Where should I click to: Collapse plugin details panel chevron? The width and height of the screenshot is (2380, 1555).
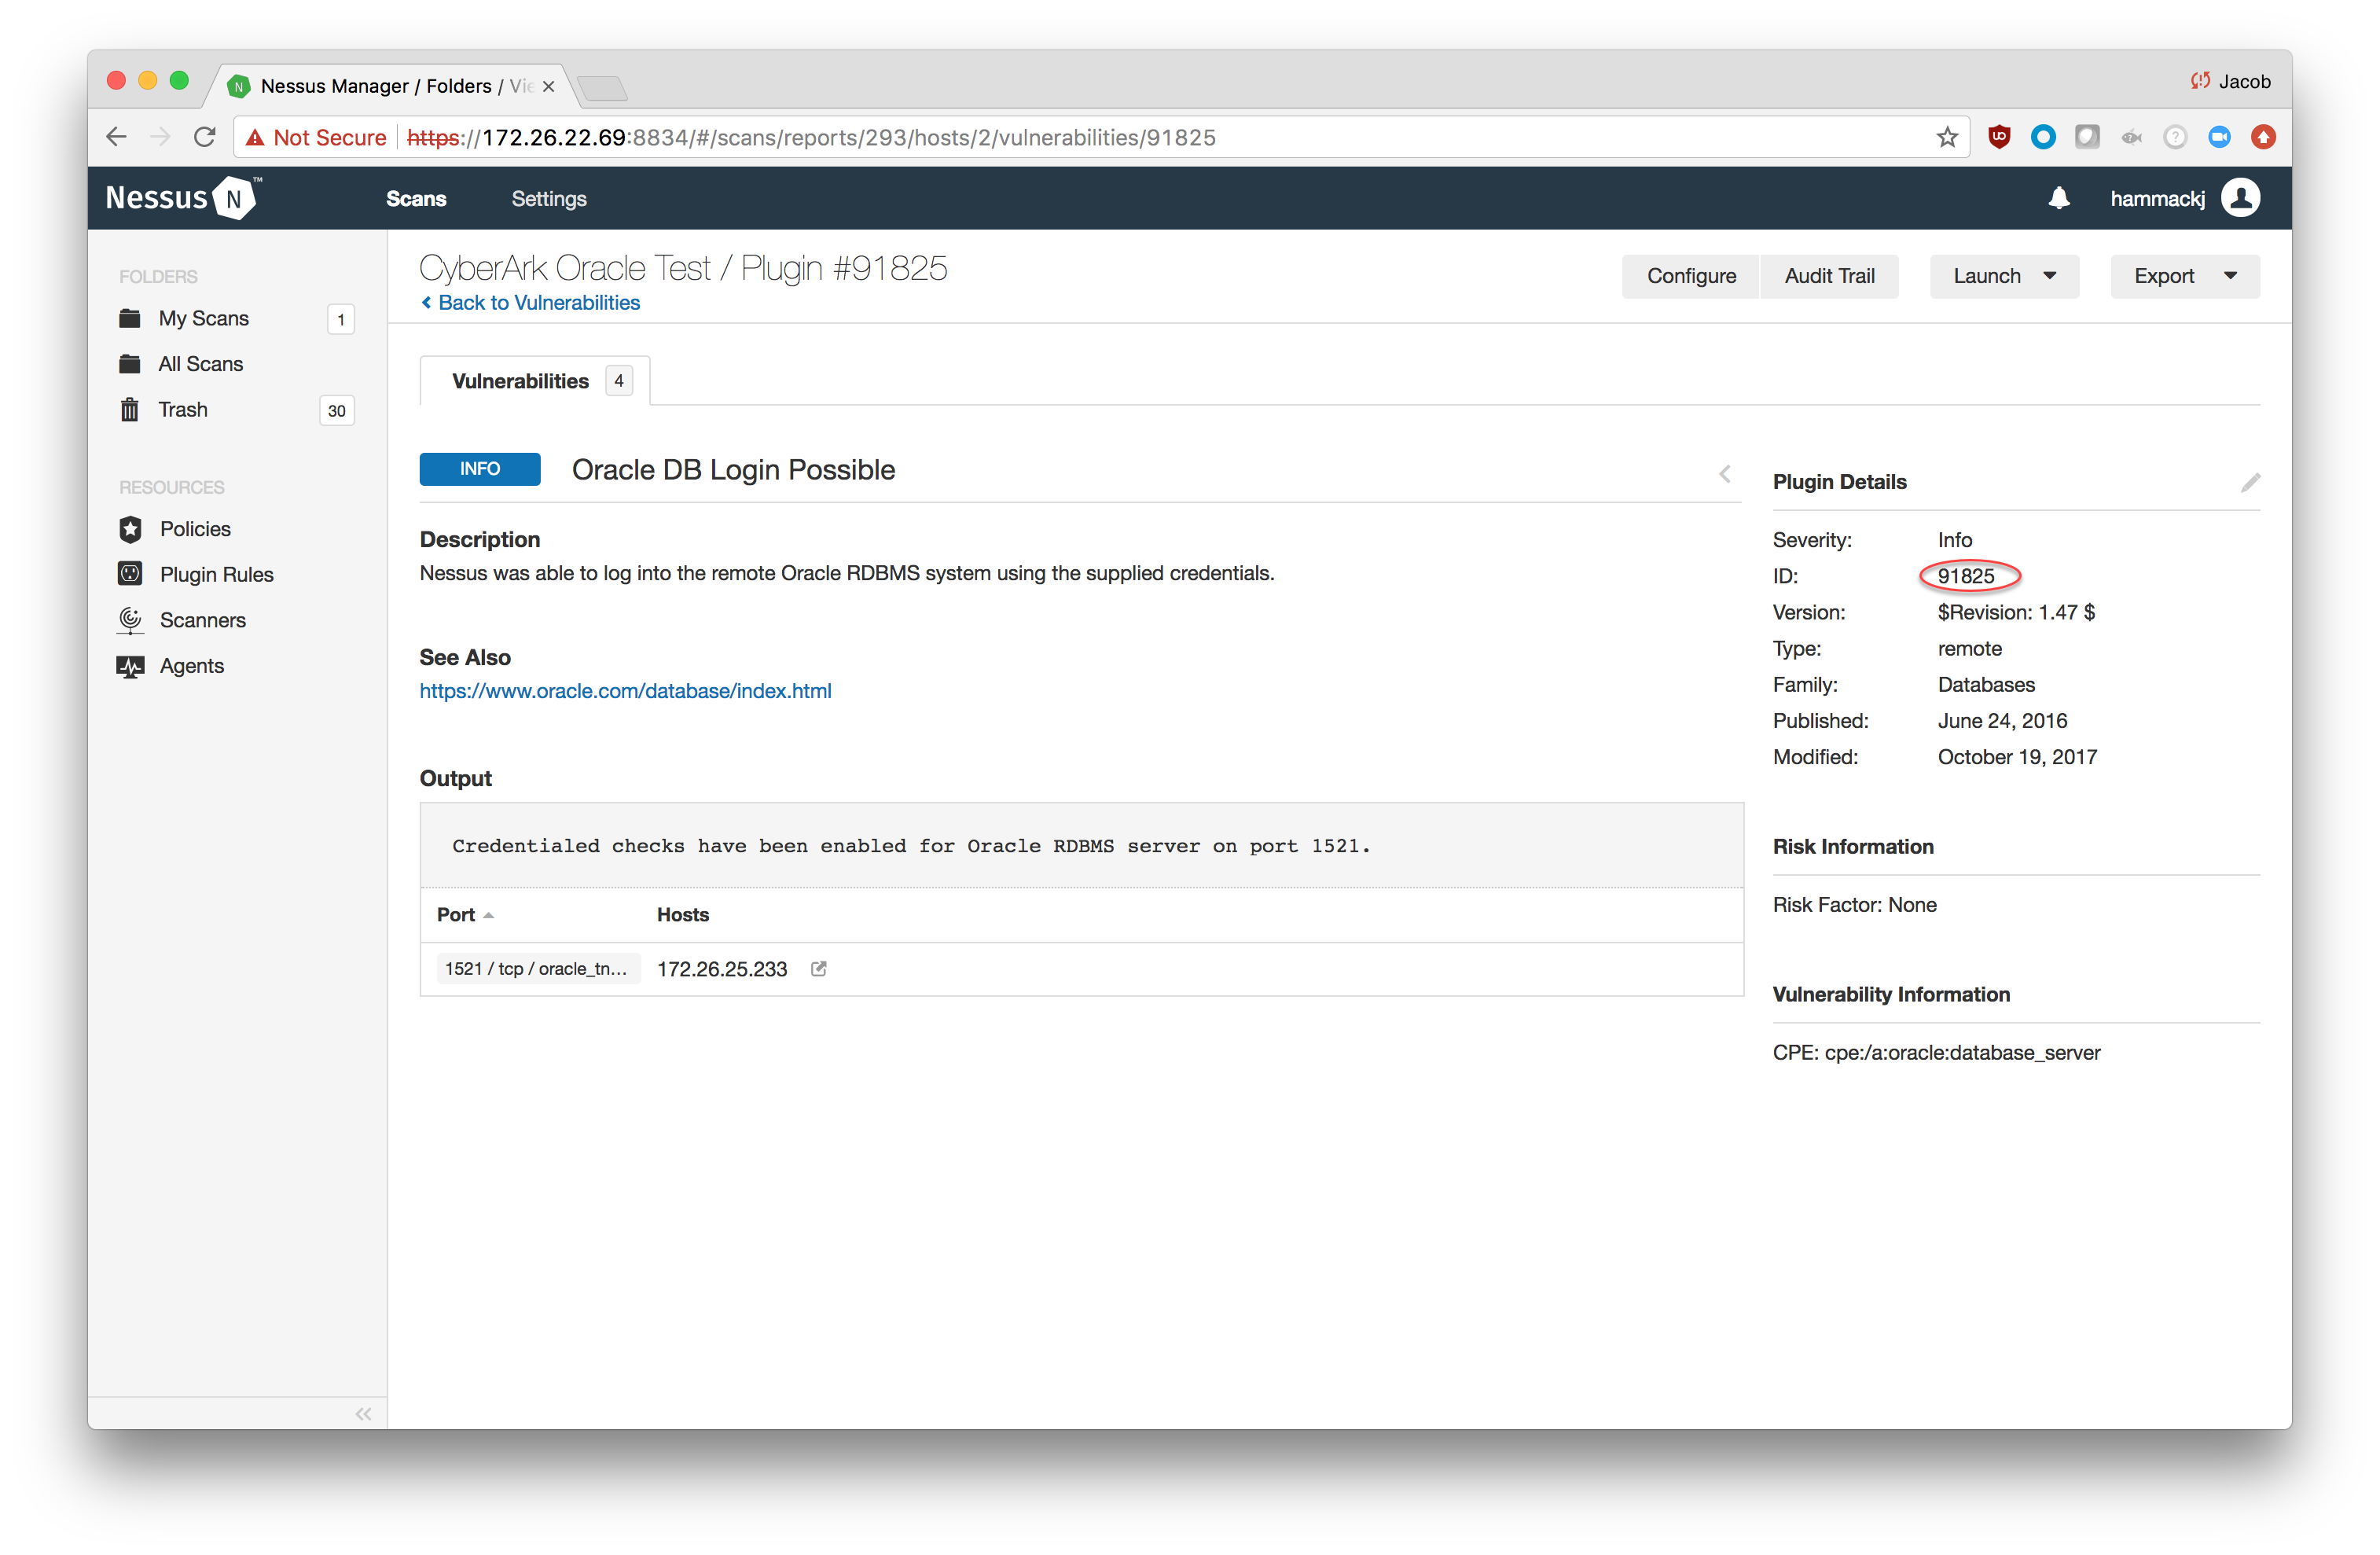tap(1724, 474)
